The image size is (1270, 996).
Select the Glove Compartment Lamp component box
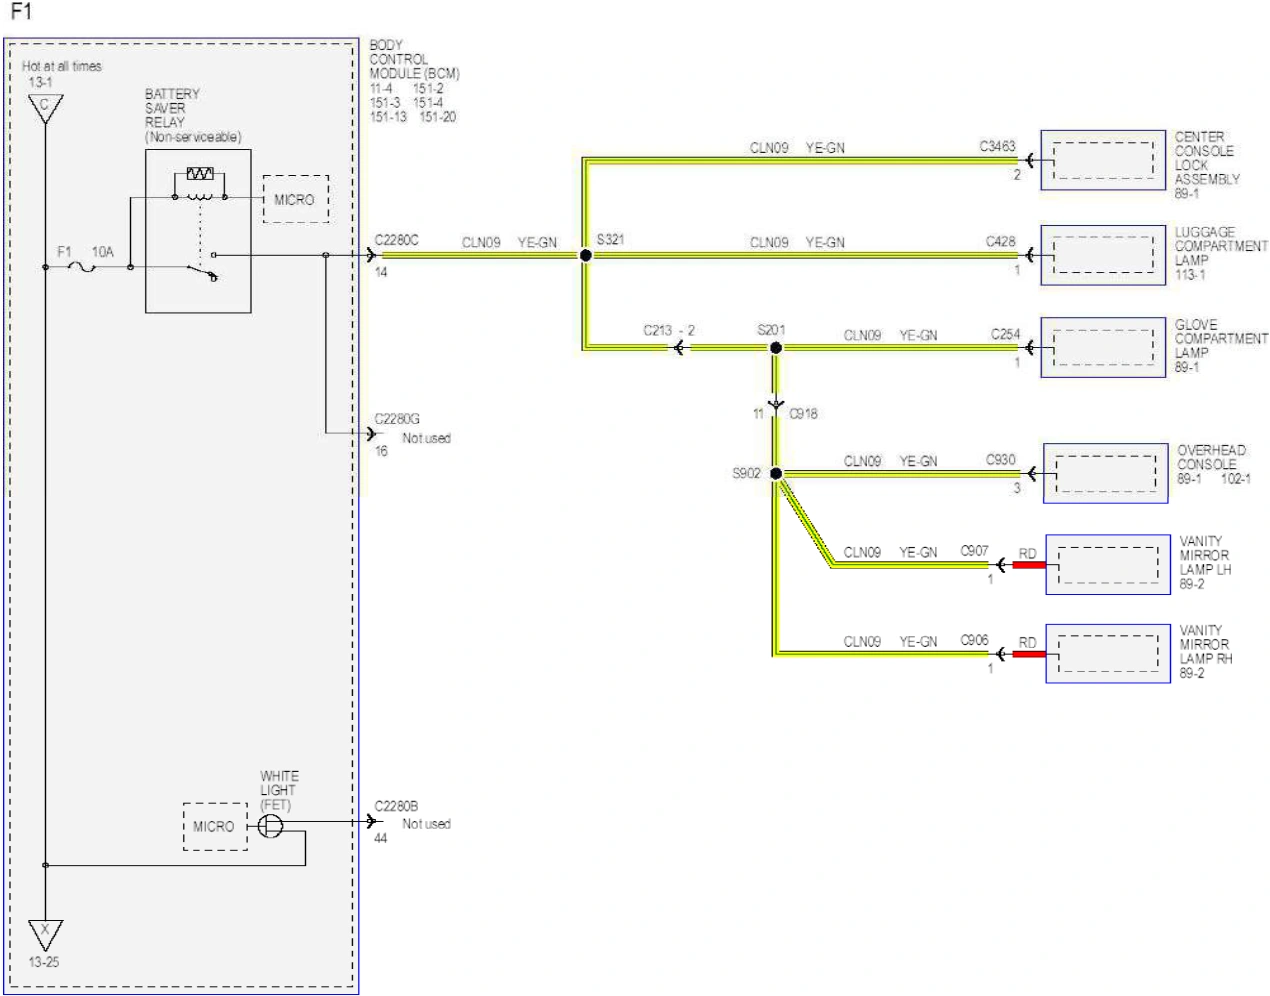point(1103,348)
